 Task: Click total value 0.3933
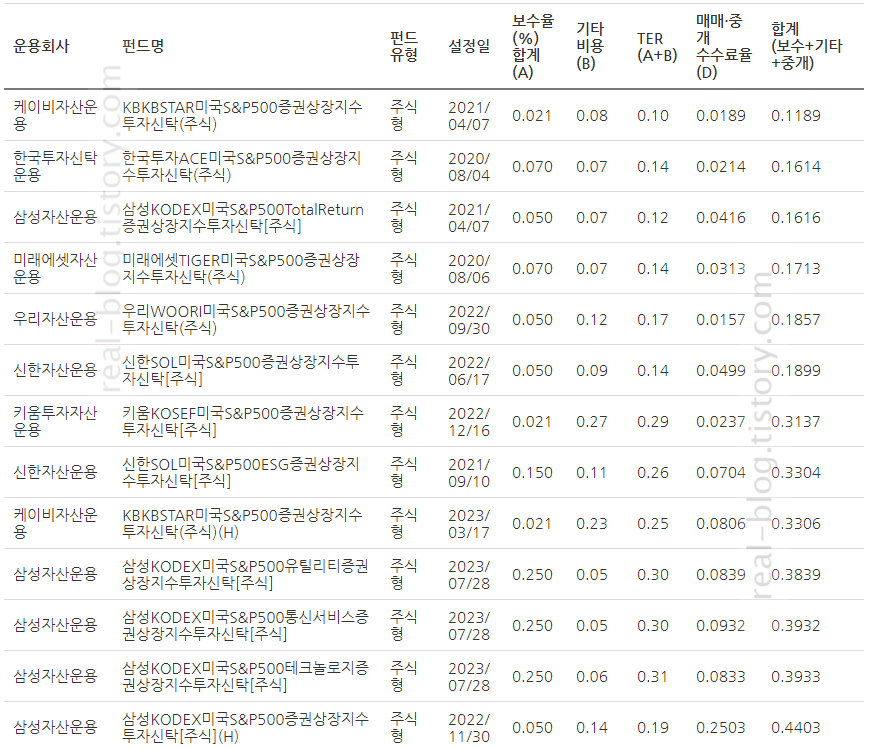click(x=795, y=677)
